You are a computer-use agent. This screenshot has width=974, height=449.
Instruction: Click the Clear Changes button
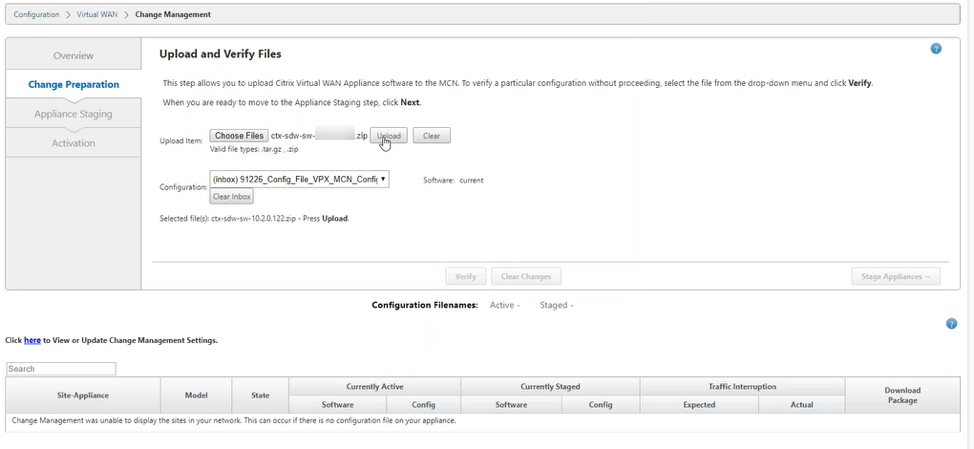click(527, 277)
